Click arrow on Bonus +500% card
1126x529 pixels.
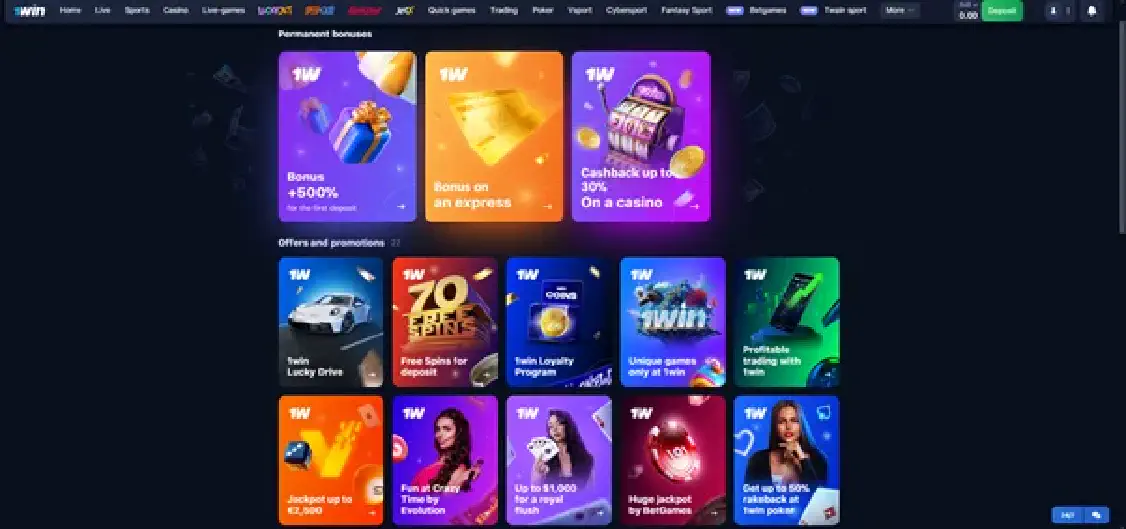(401, 207)
